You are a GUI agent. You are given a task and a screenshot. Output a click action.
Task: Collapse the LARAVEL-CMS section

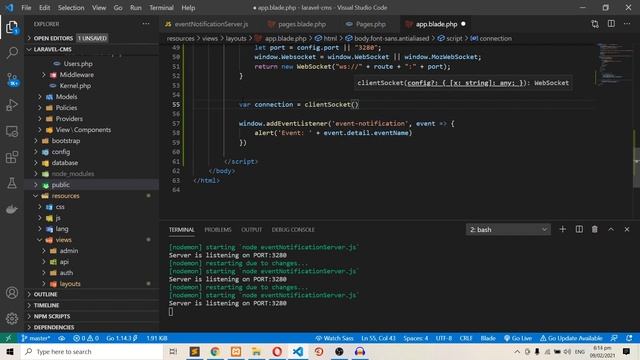(x=92, y=49)
